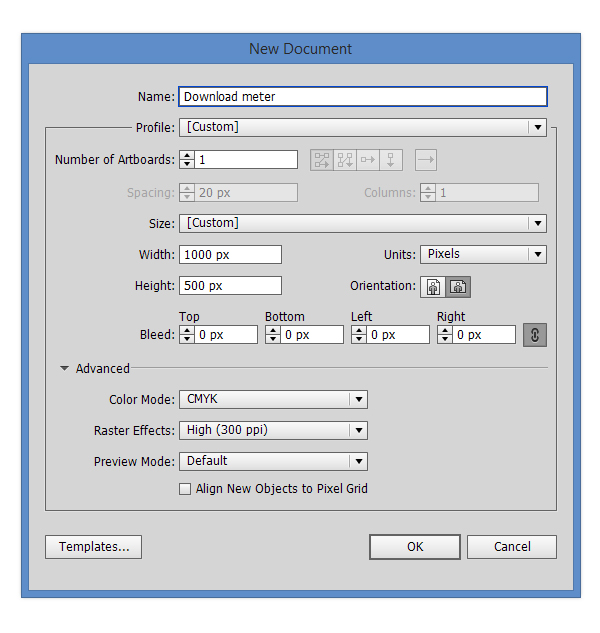The width and height of the screenshot is (600, 633).
Task: Click the Top bleed stepper arrows
Action: [x=187, y=335]
